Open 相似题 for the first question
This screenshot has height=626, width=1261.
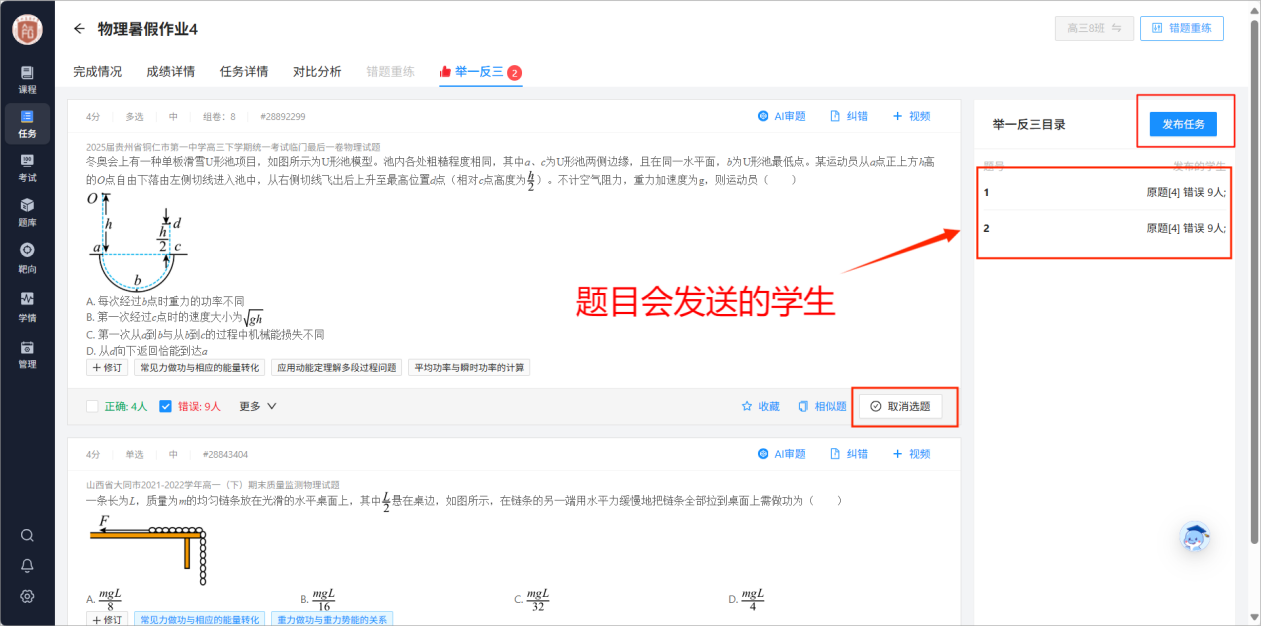point(822,406)
